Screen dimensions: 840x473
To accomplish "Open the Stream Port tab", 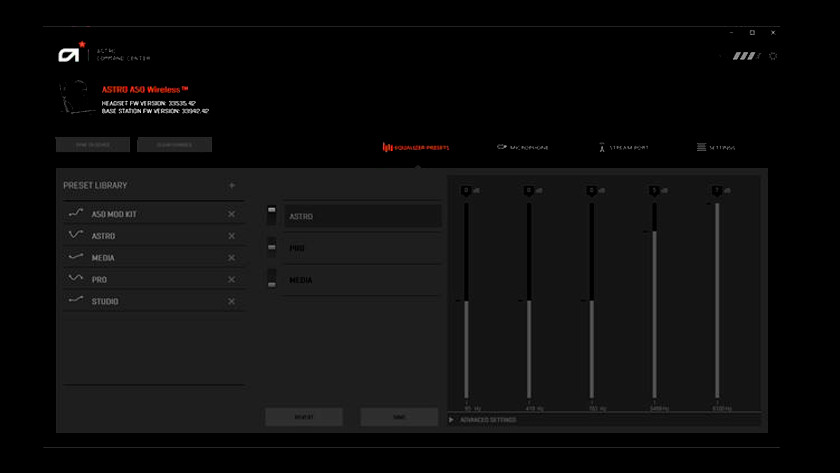I will pos(623,147).
